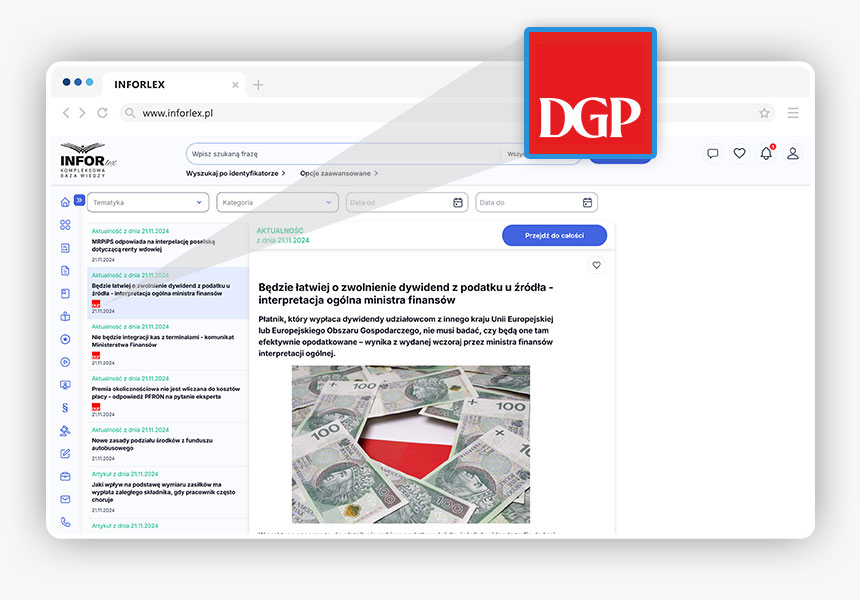The image size is (860, 600).
Task: Click the INFOR lex logo
Action: [88, 159]
